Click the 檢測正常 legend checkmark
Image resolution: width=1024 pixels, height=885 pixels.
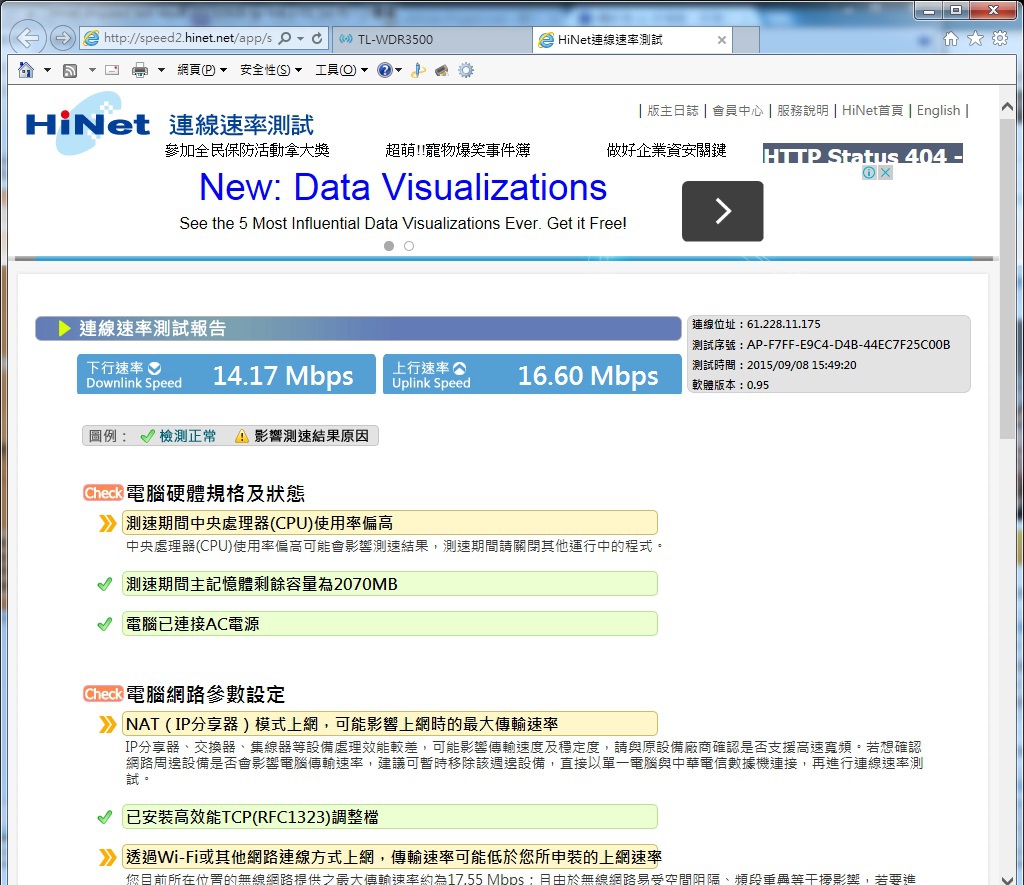[x=148, y=436]
